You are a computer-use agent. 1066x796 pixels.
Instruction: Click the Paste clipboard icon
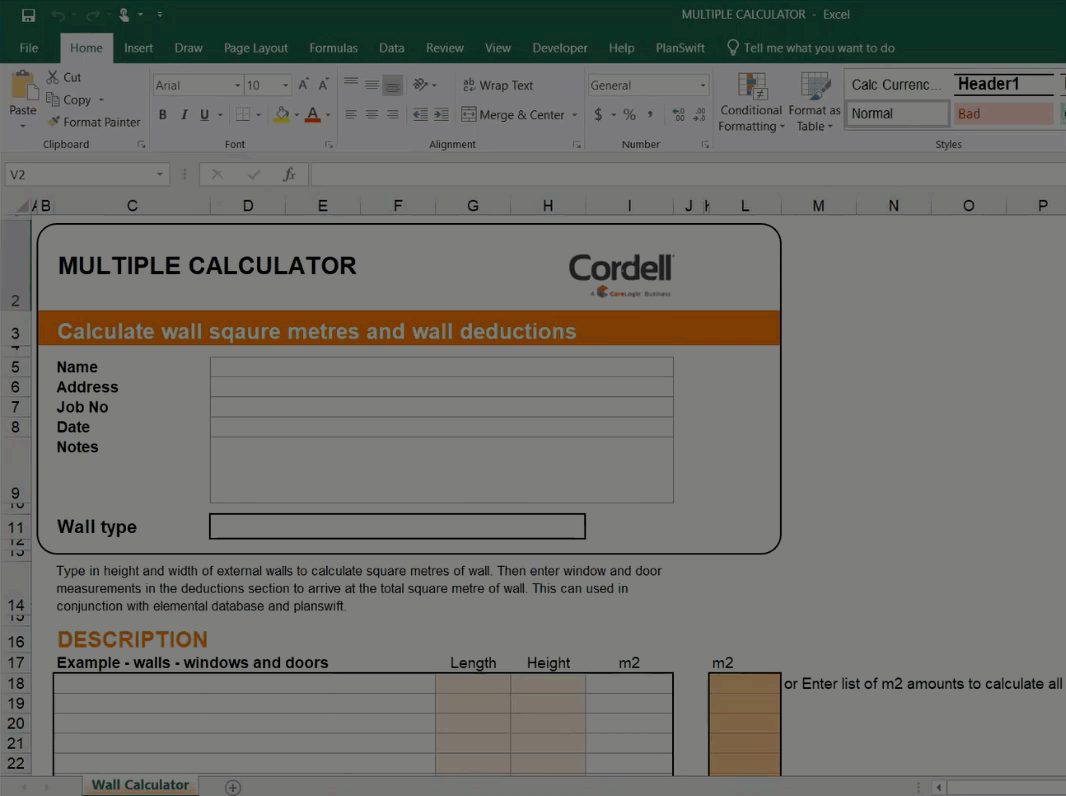tap(23, 87)
